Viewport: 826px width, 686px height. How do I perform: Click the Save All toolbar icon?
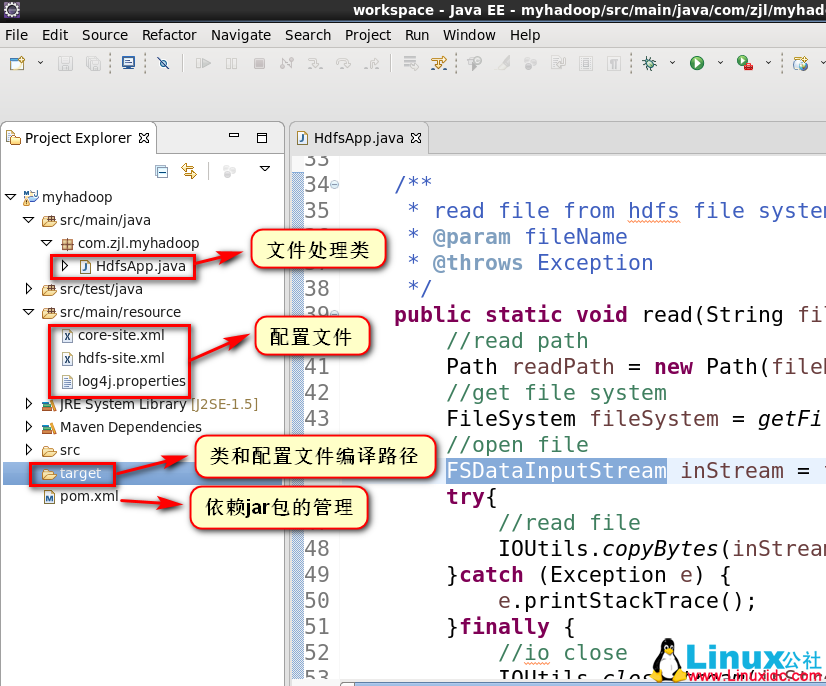click(x=92, y=64)
